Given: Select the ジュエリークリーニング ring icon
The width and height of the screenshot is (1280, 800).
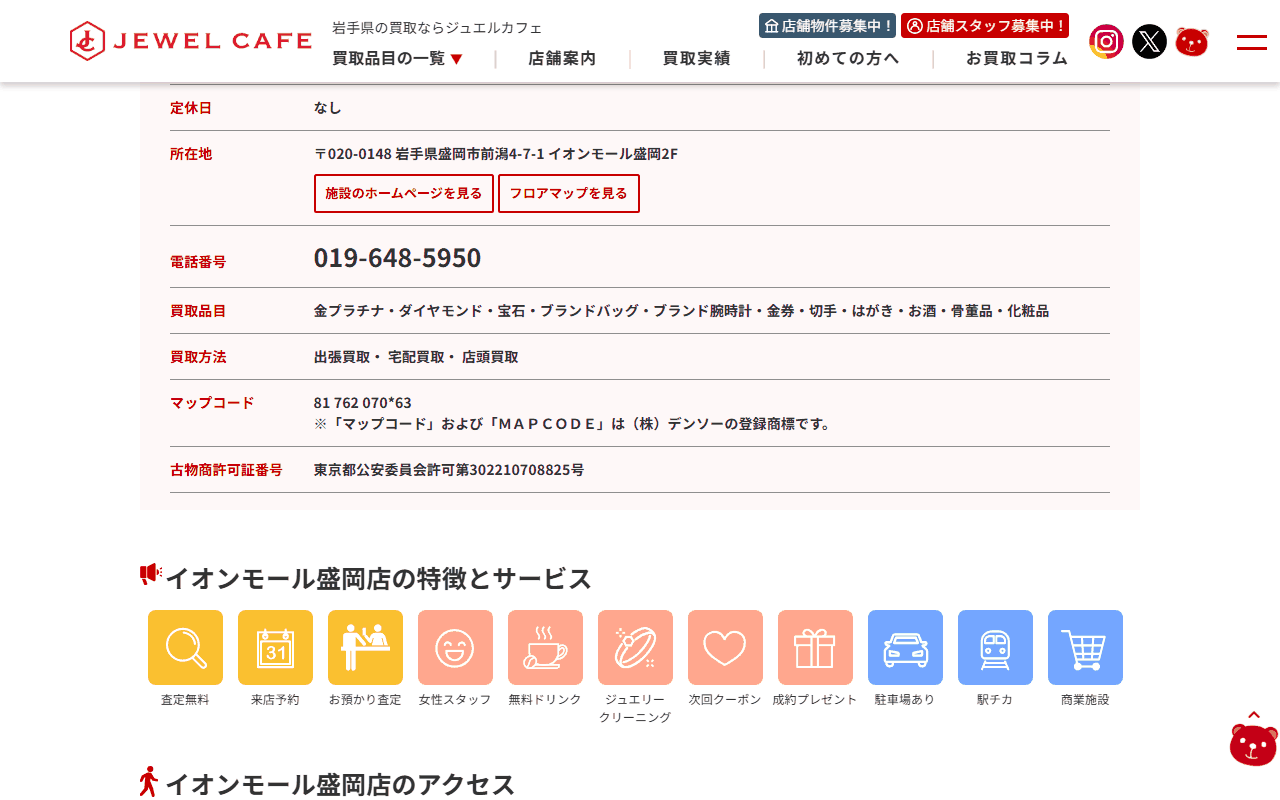Looking at the screenshot, I should [635, 648].
